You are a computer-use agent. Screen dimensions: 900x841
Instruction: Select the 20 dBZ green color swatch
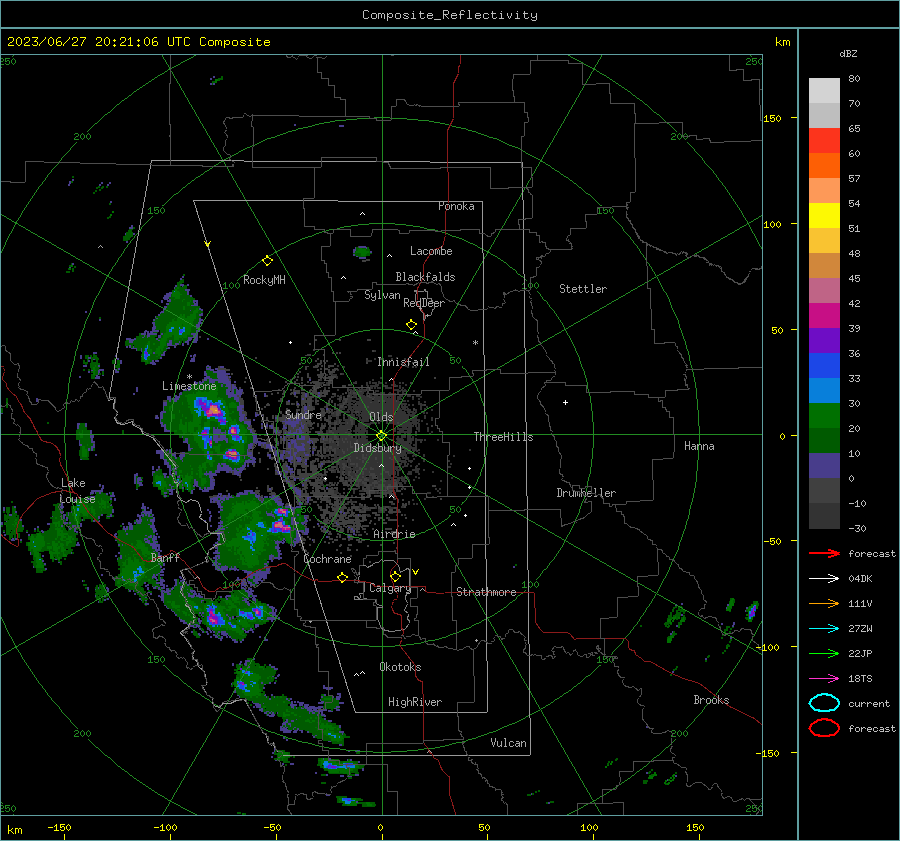click(x=824, y=416)
